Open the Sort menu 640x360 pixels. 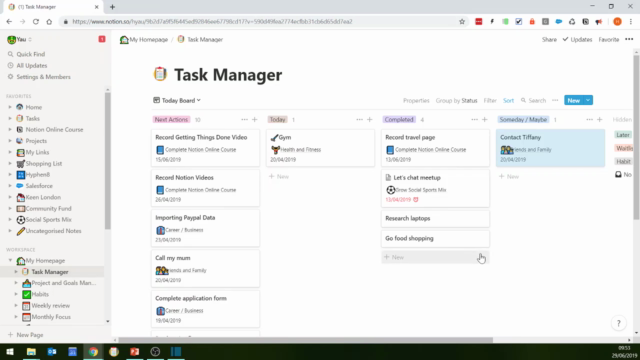pos(508,100)
